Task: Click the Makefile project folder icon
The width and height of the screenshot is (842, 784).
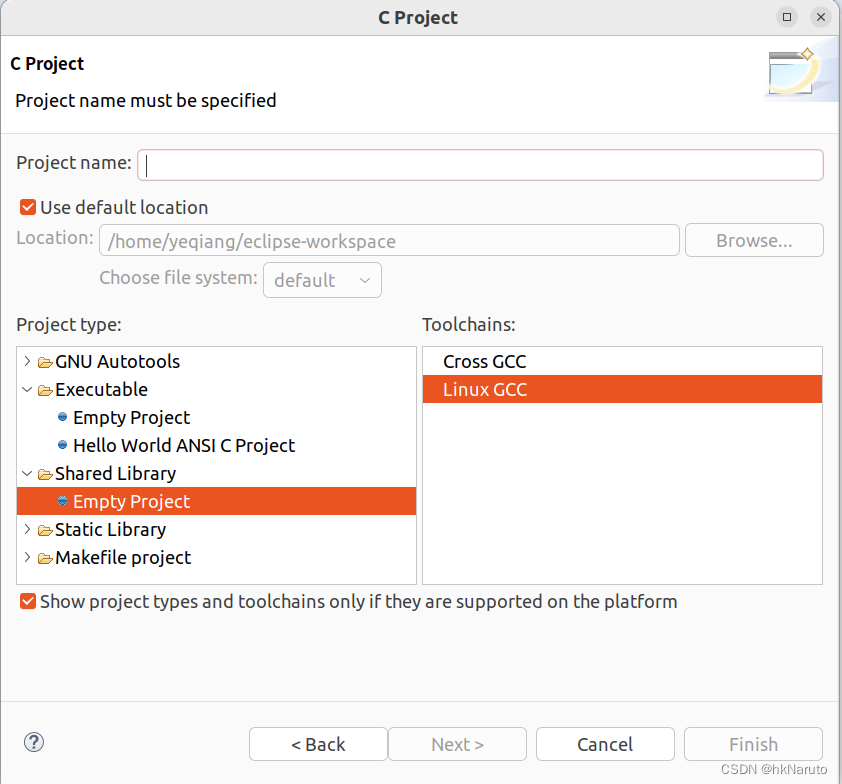Action: coord(45,558)
